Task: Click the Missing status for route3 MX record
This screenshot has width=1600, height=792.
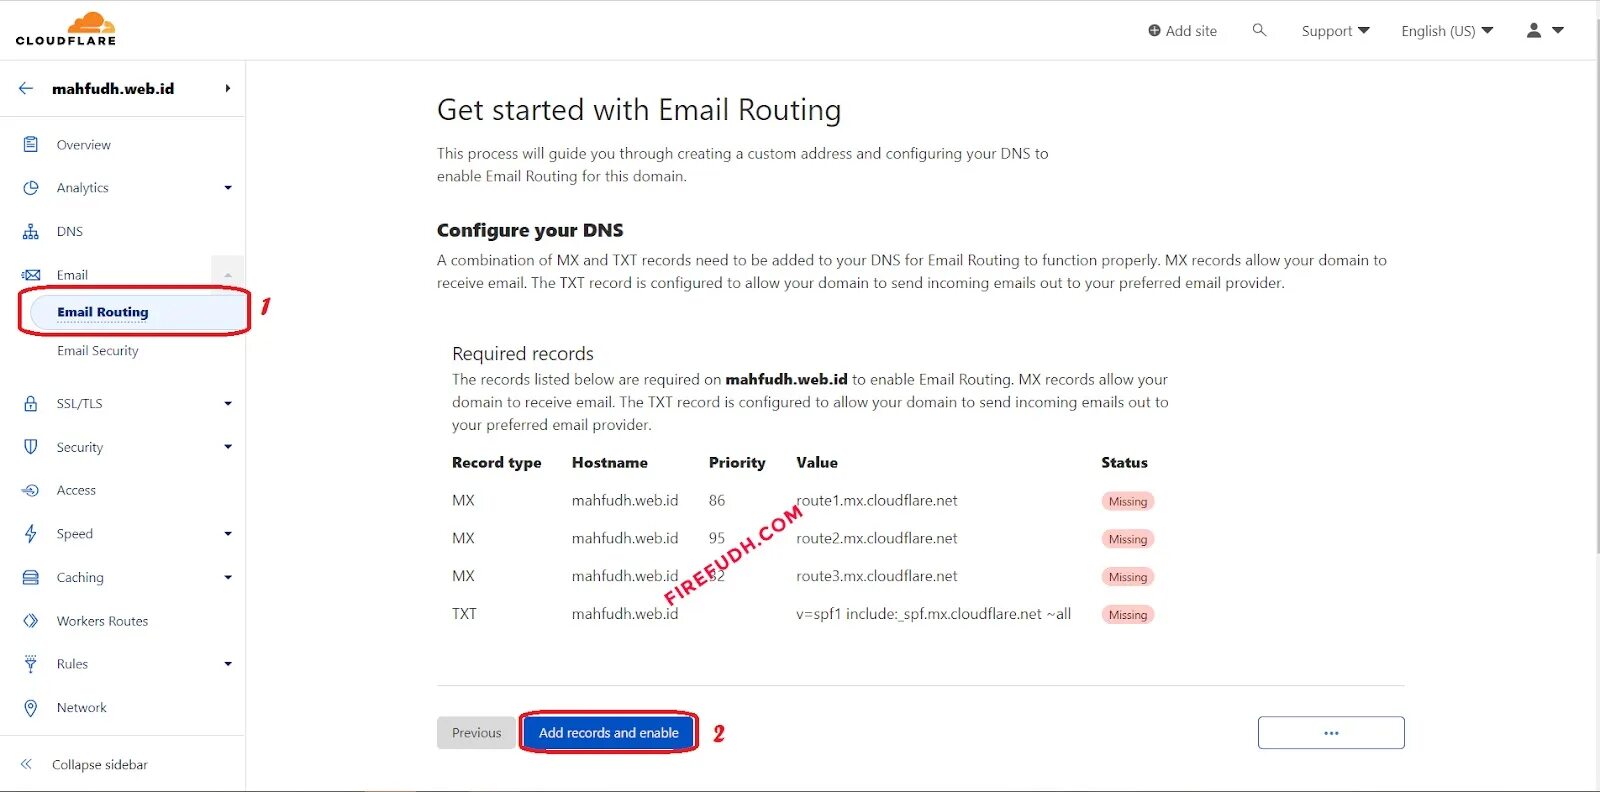Action: point(1128,577)
